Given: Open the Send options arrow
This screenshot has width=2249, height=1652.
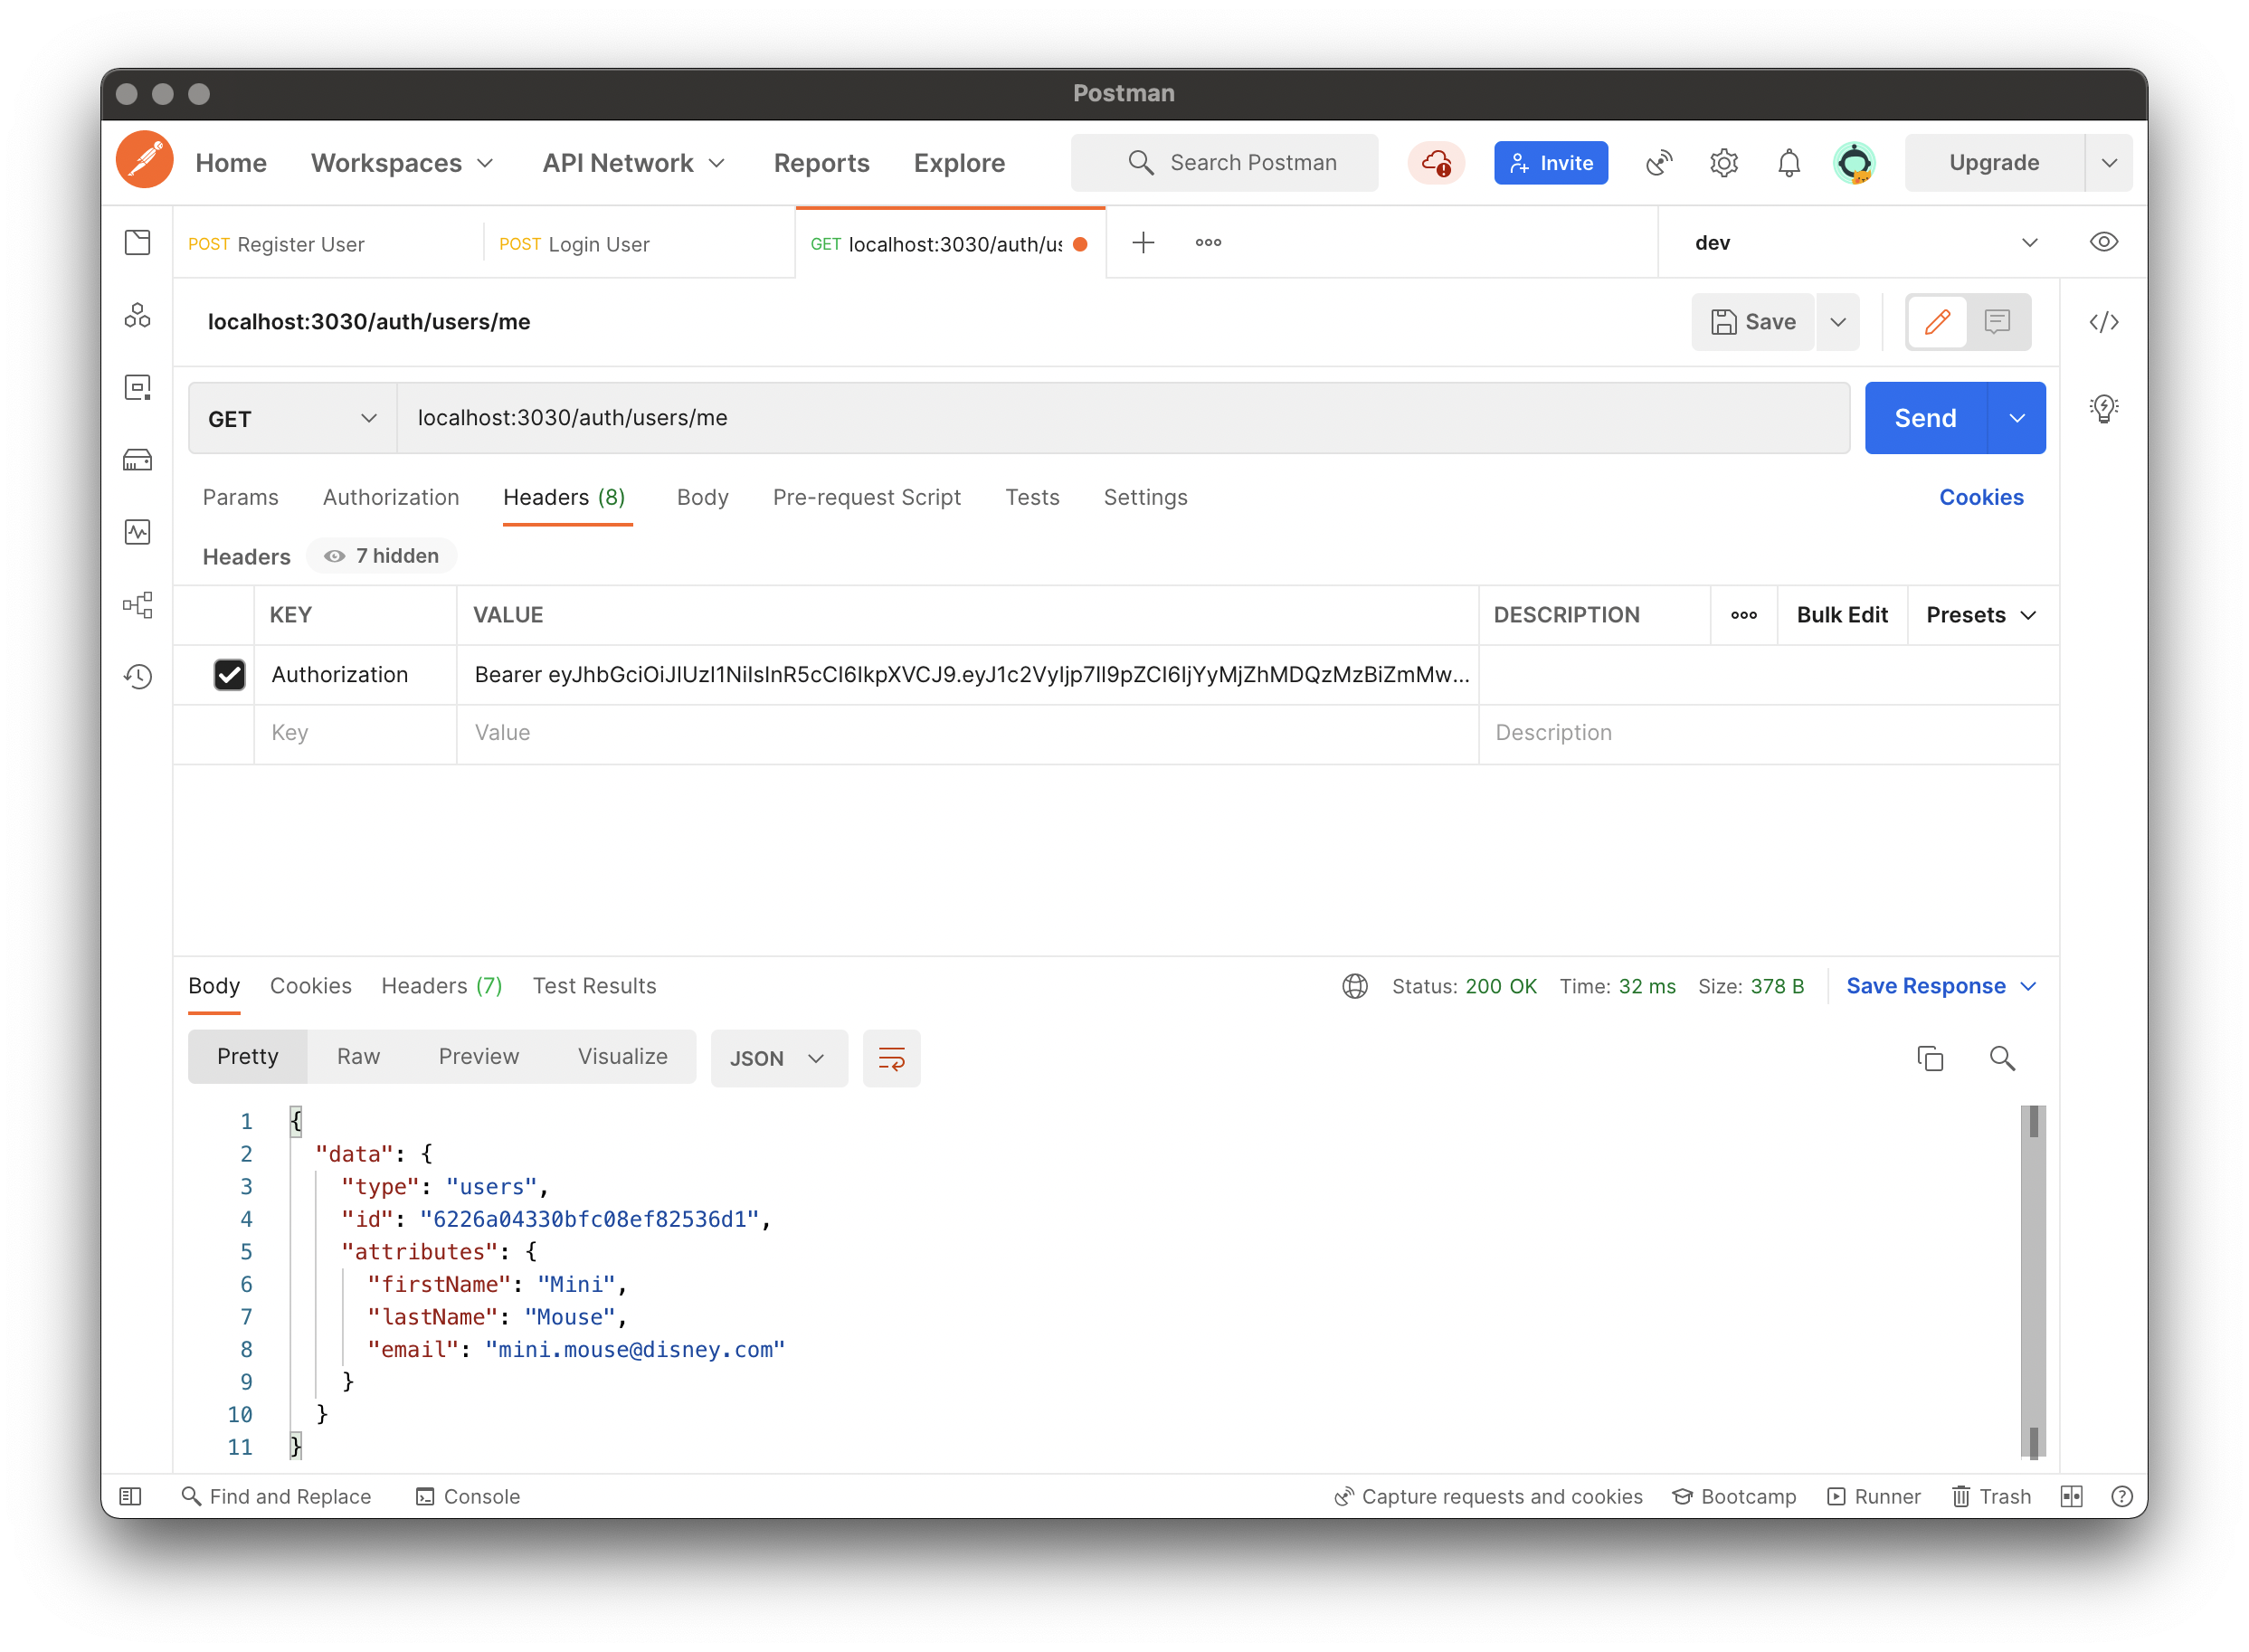Looking at the screenshot, I should (2016, 418).
